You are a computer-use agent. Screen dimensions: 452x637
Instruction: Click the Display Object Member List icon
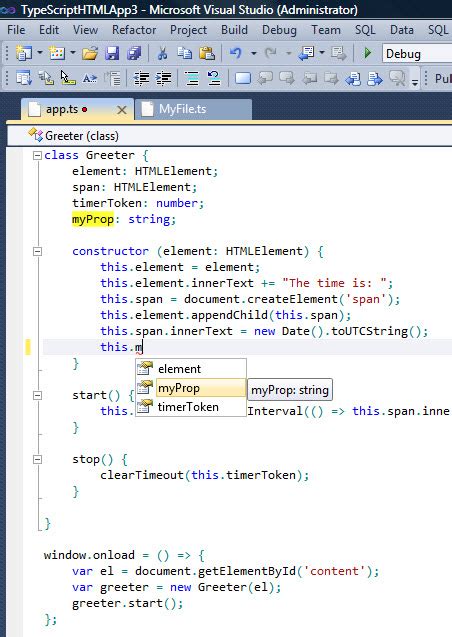click(24, 78)
